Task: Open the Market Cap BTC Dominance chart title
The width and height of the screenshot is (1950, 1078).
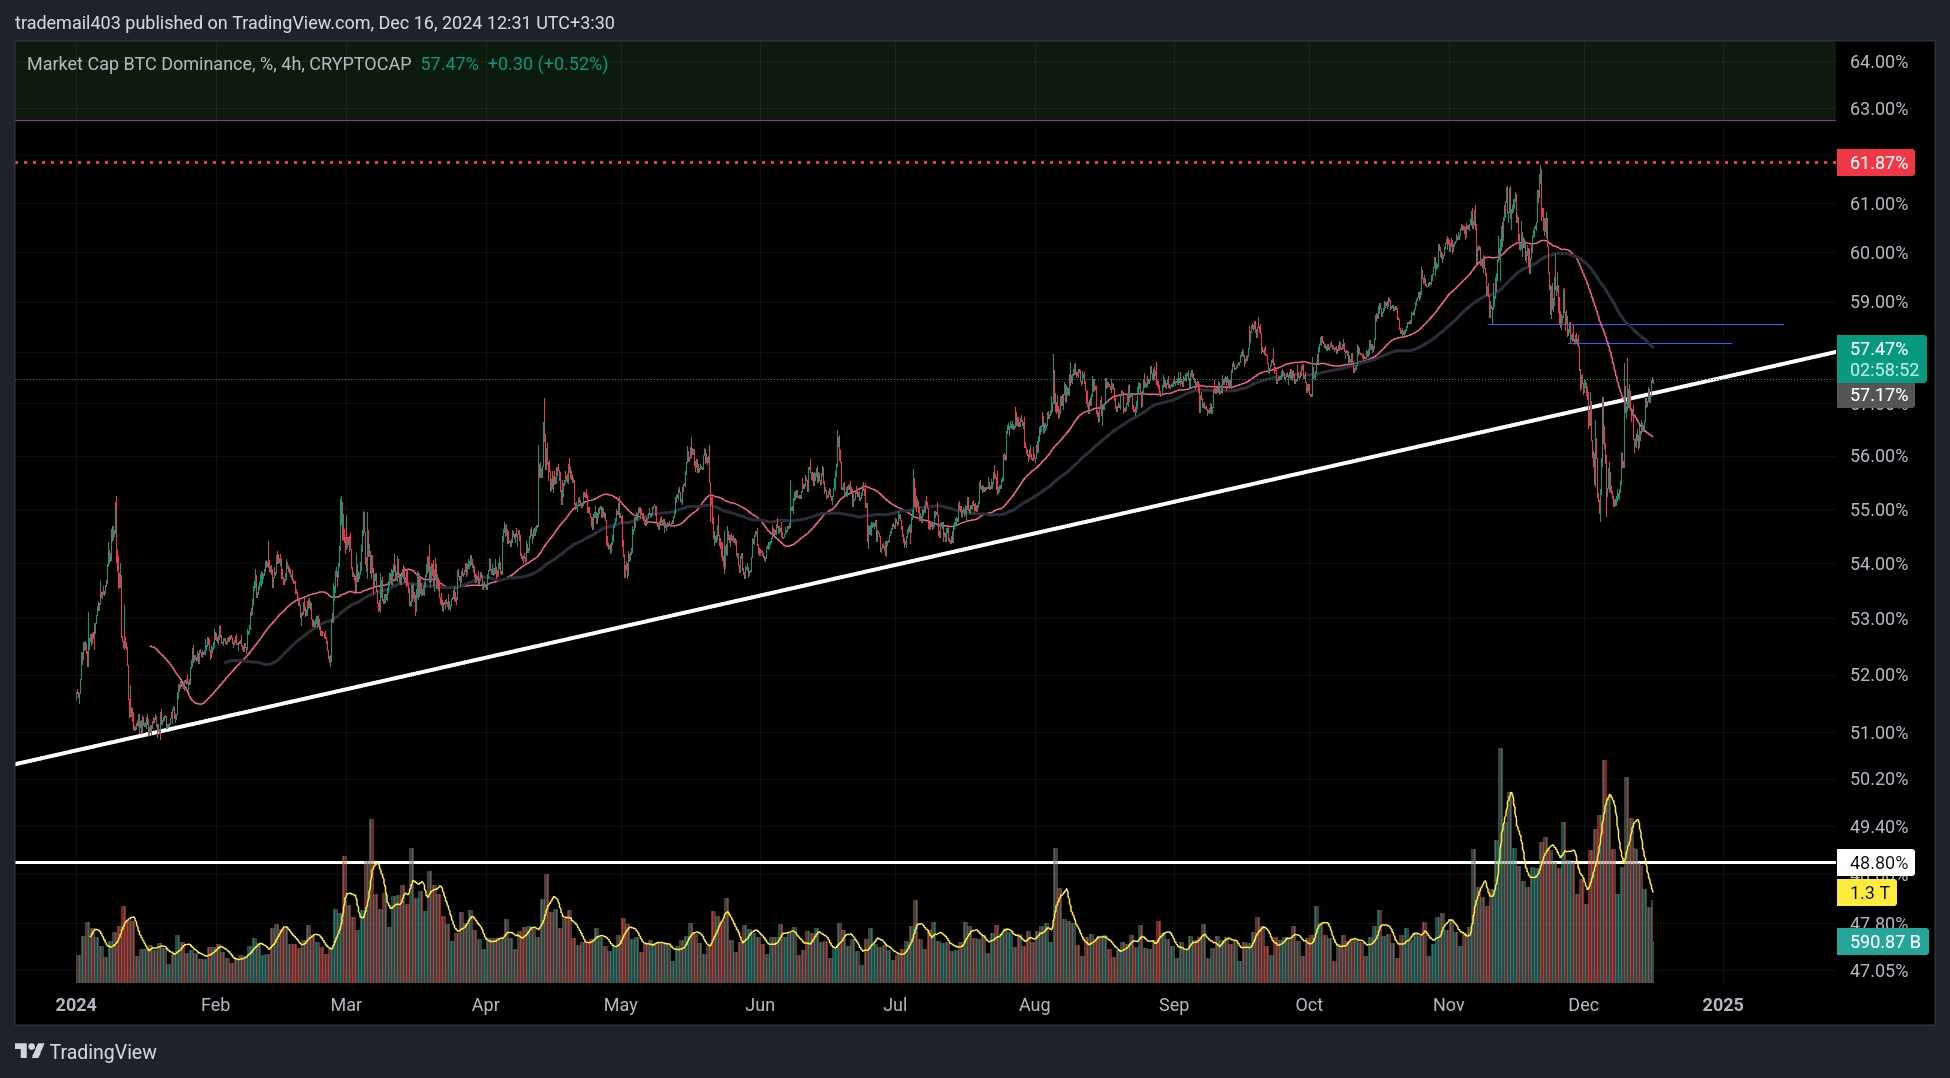Action: pyautogui.click(x=218, y=64)
